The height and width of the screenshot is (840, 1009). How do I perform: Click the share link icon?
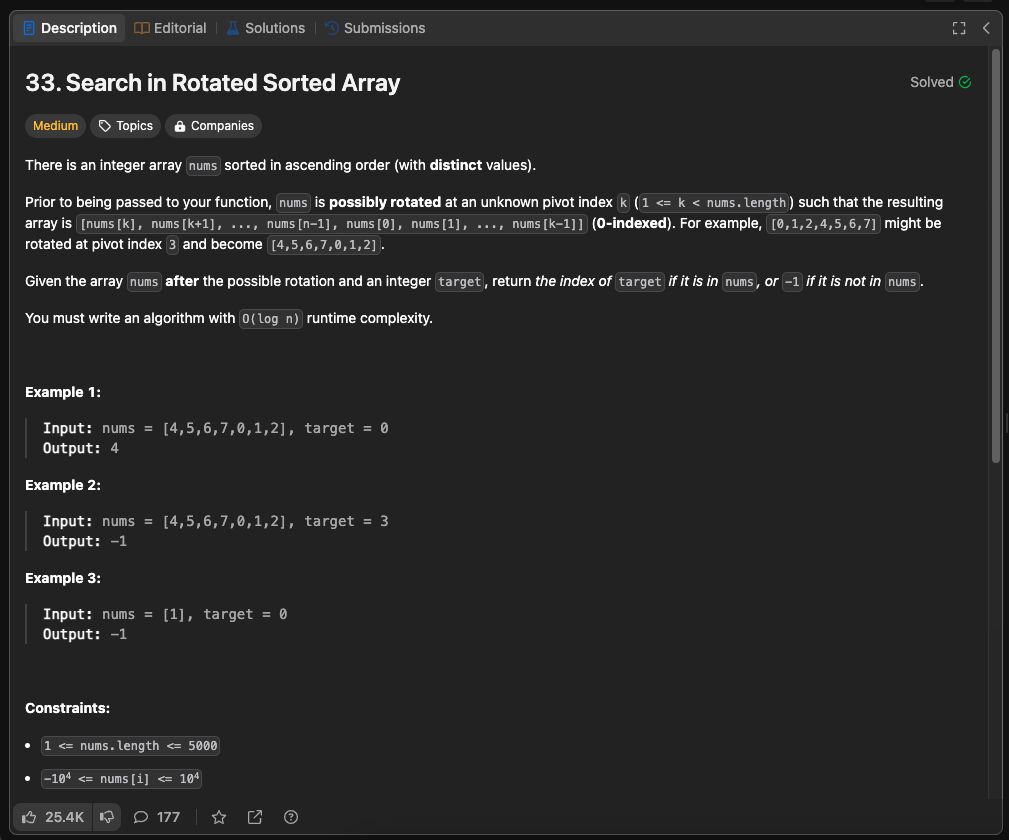(x=255, y=817)
